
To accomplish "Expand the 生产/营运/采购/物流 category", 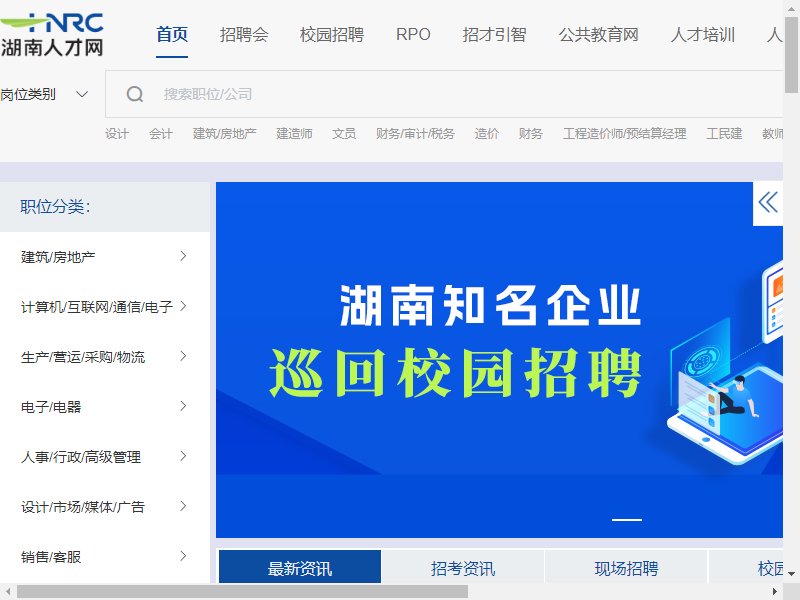I will point(104,357).
